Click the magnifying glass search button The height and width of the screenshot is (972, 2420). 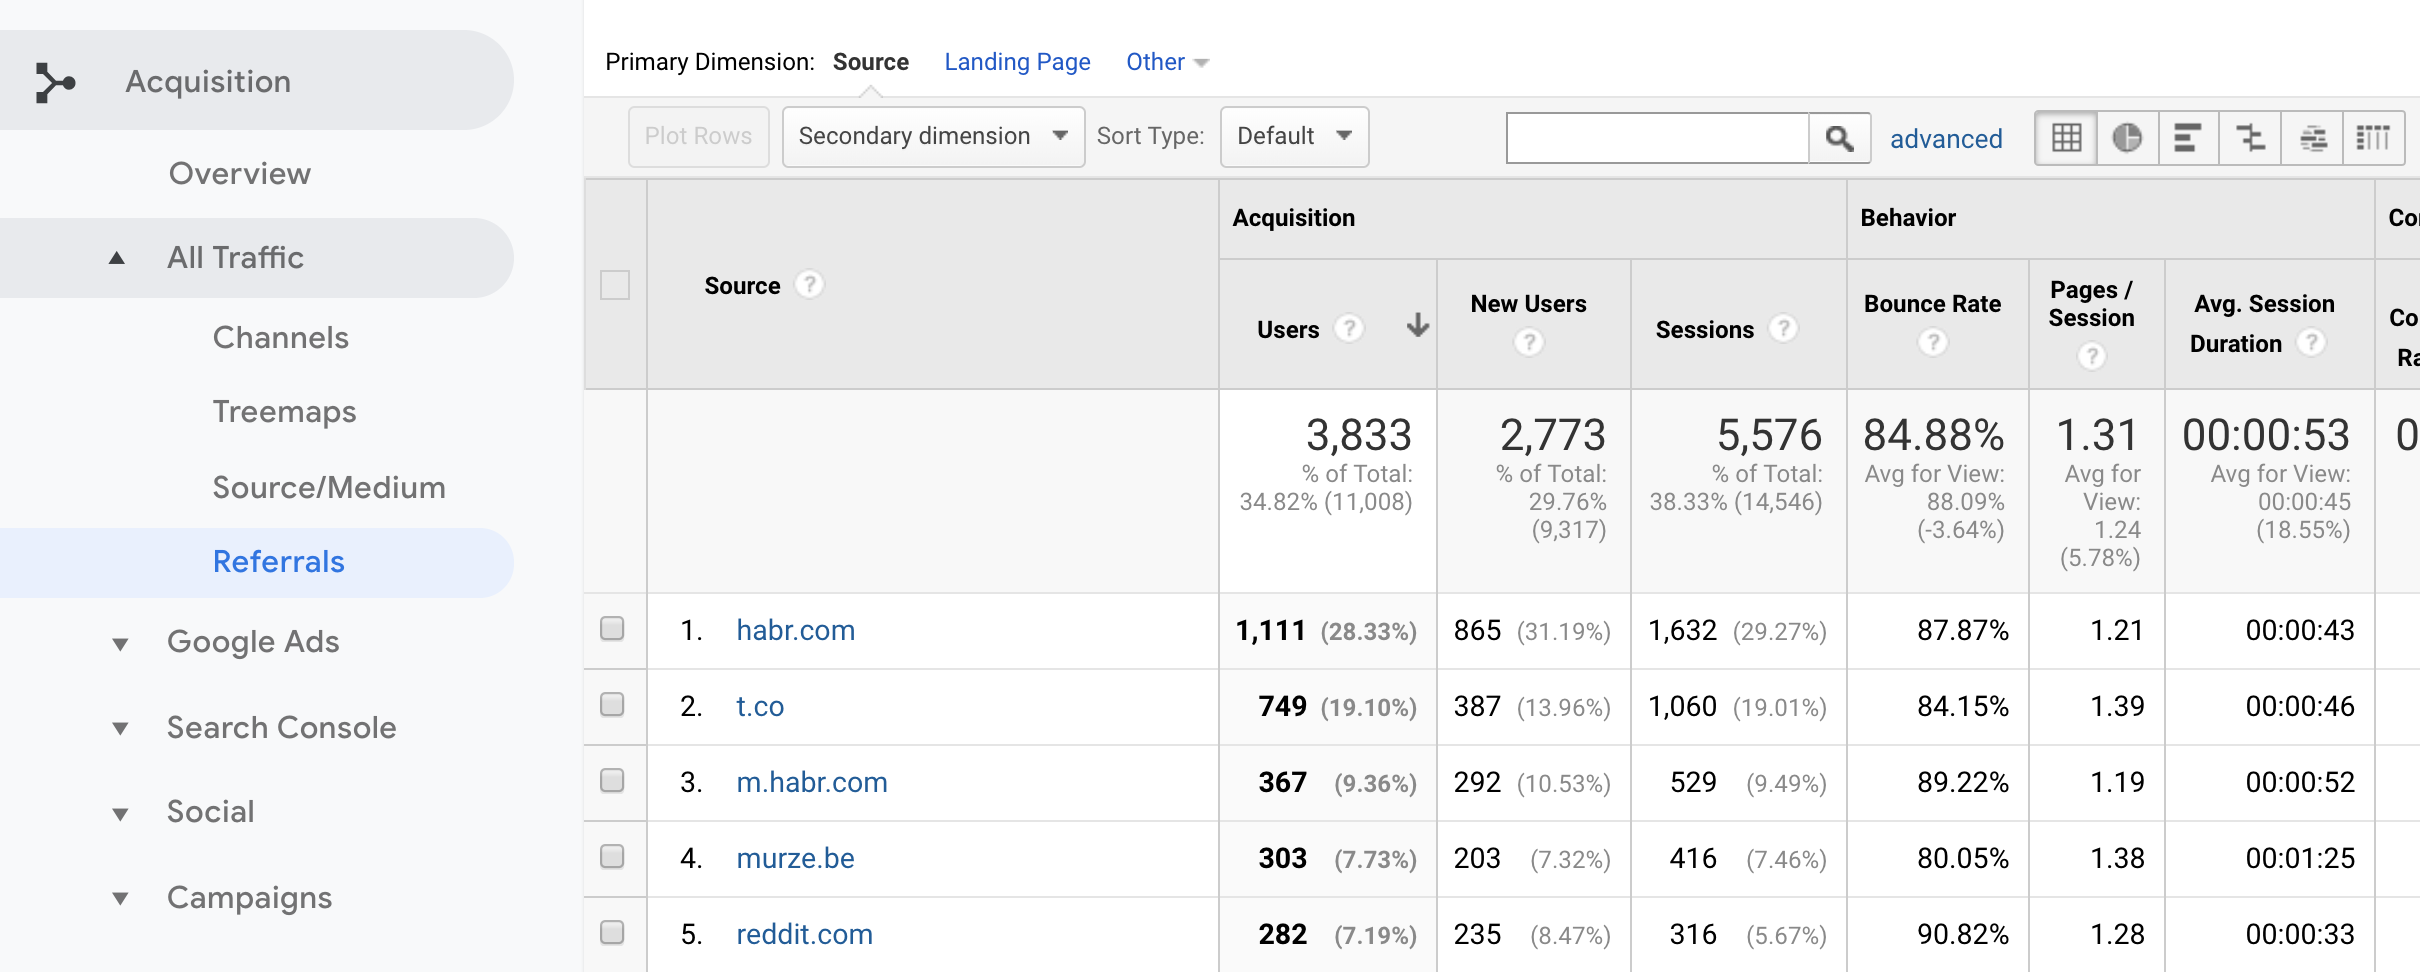1839,138
